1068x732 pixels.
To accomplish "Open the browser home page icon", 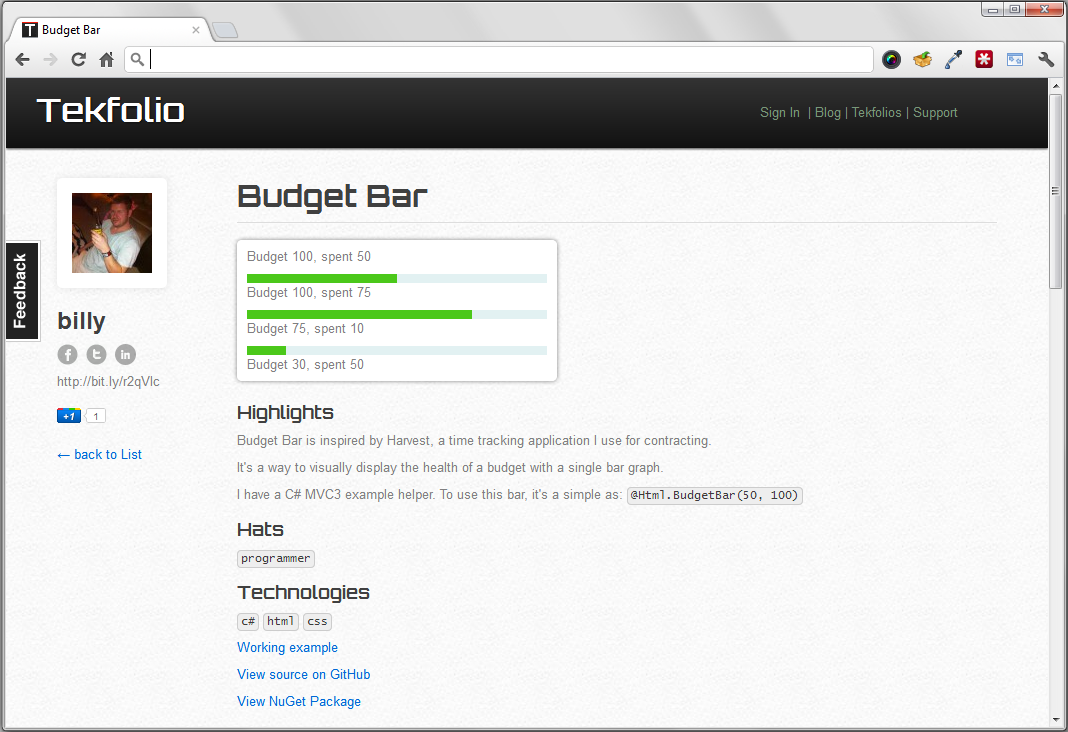I will (106, 59).
